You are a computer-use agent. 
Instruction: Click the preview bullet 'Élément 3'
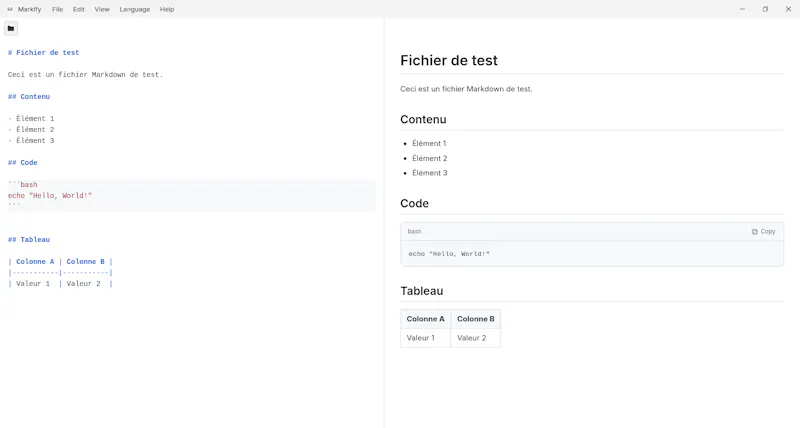pos(430,173)
